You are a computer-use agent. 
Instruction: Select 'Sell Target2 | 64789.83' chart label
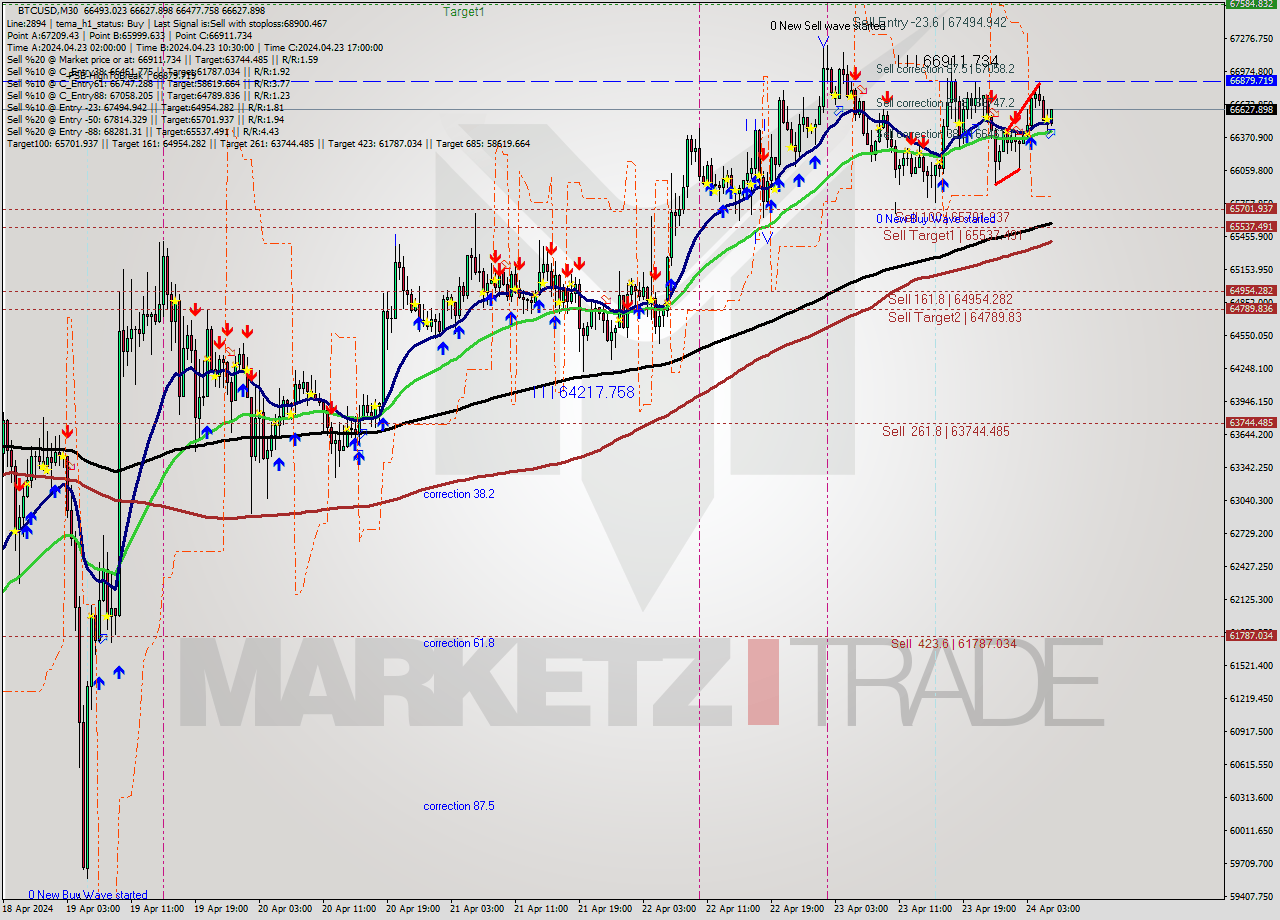point(955,317)
